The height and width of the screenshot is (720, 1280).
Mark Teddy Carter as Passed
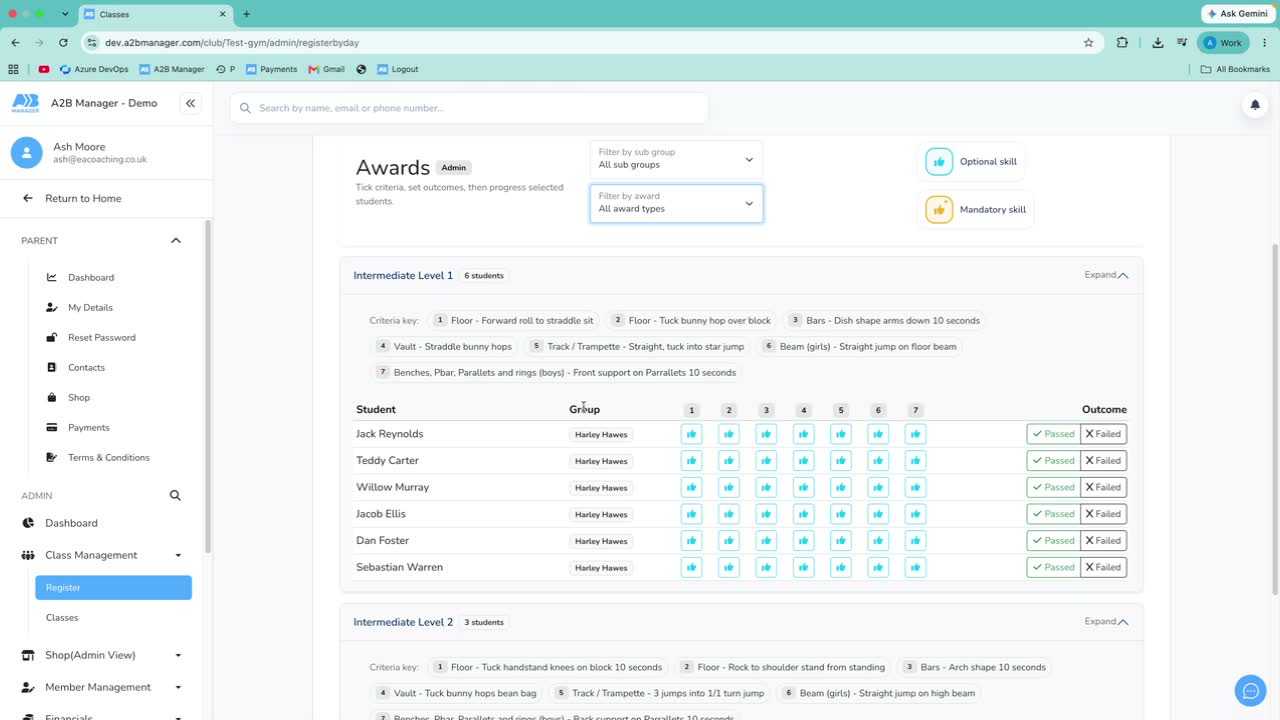pyautogui.click(x=1053, y=461)
